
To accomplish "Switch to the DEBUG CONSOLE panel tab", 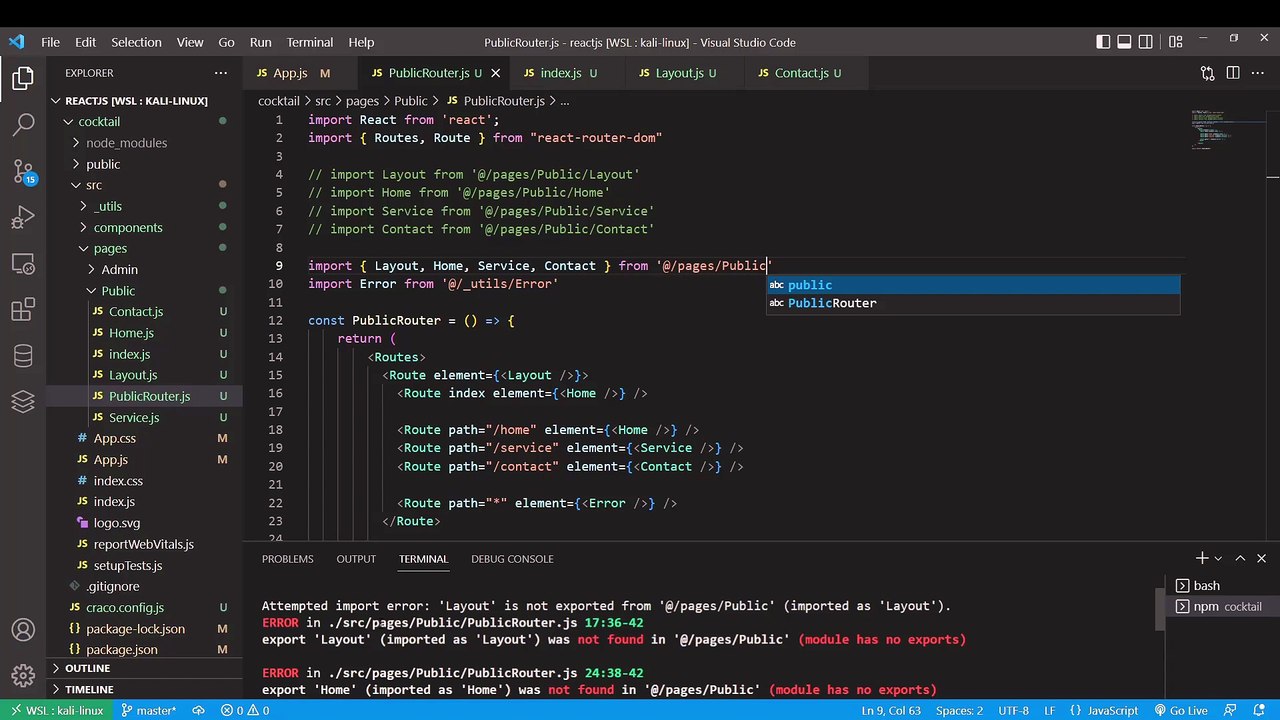I will [x=512, y=558].
